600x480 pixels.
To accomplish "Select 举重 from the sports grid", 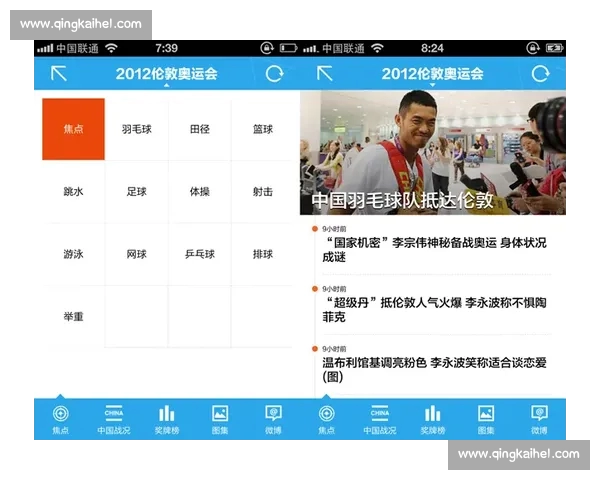I will pos(73,316).
